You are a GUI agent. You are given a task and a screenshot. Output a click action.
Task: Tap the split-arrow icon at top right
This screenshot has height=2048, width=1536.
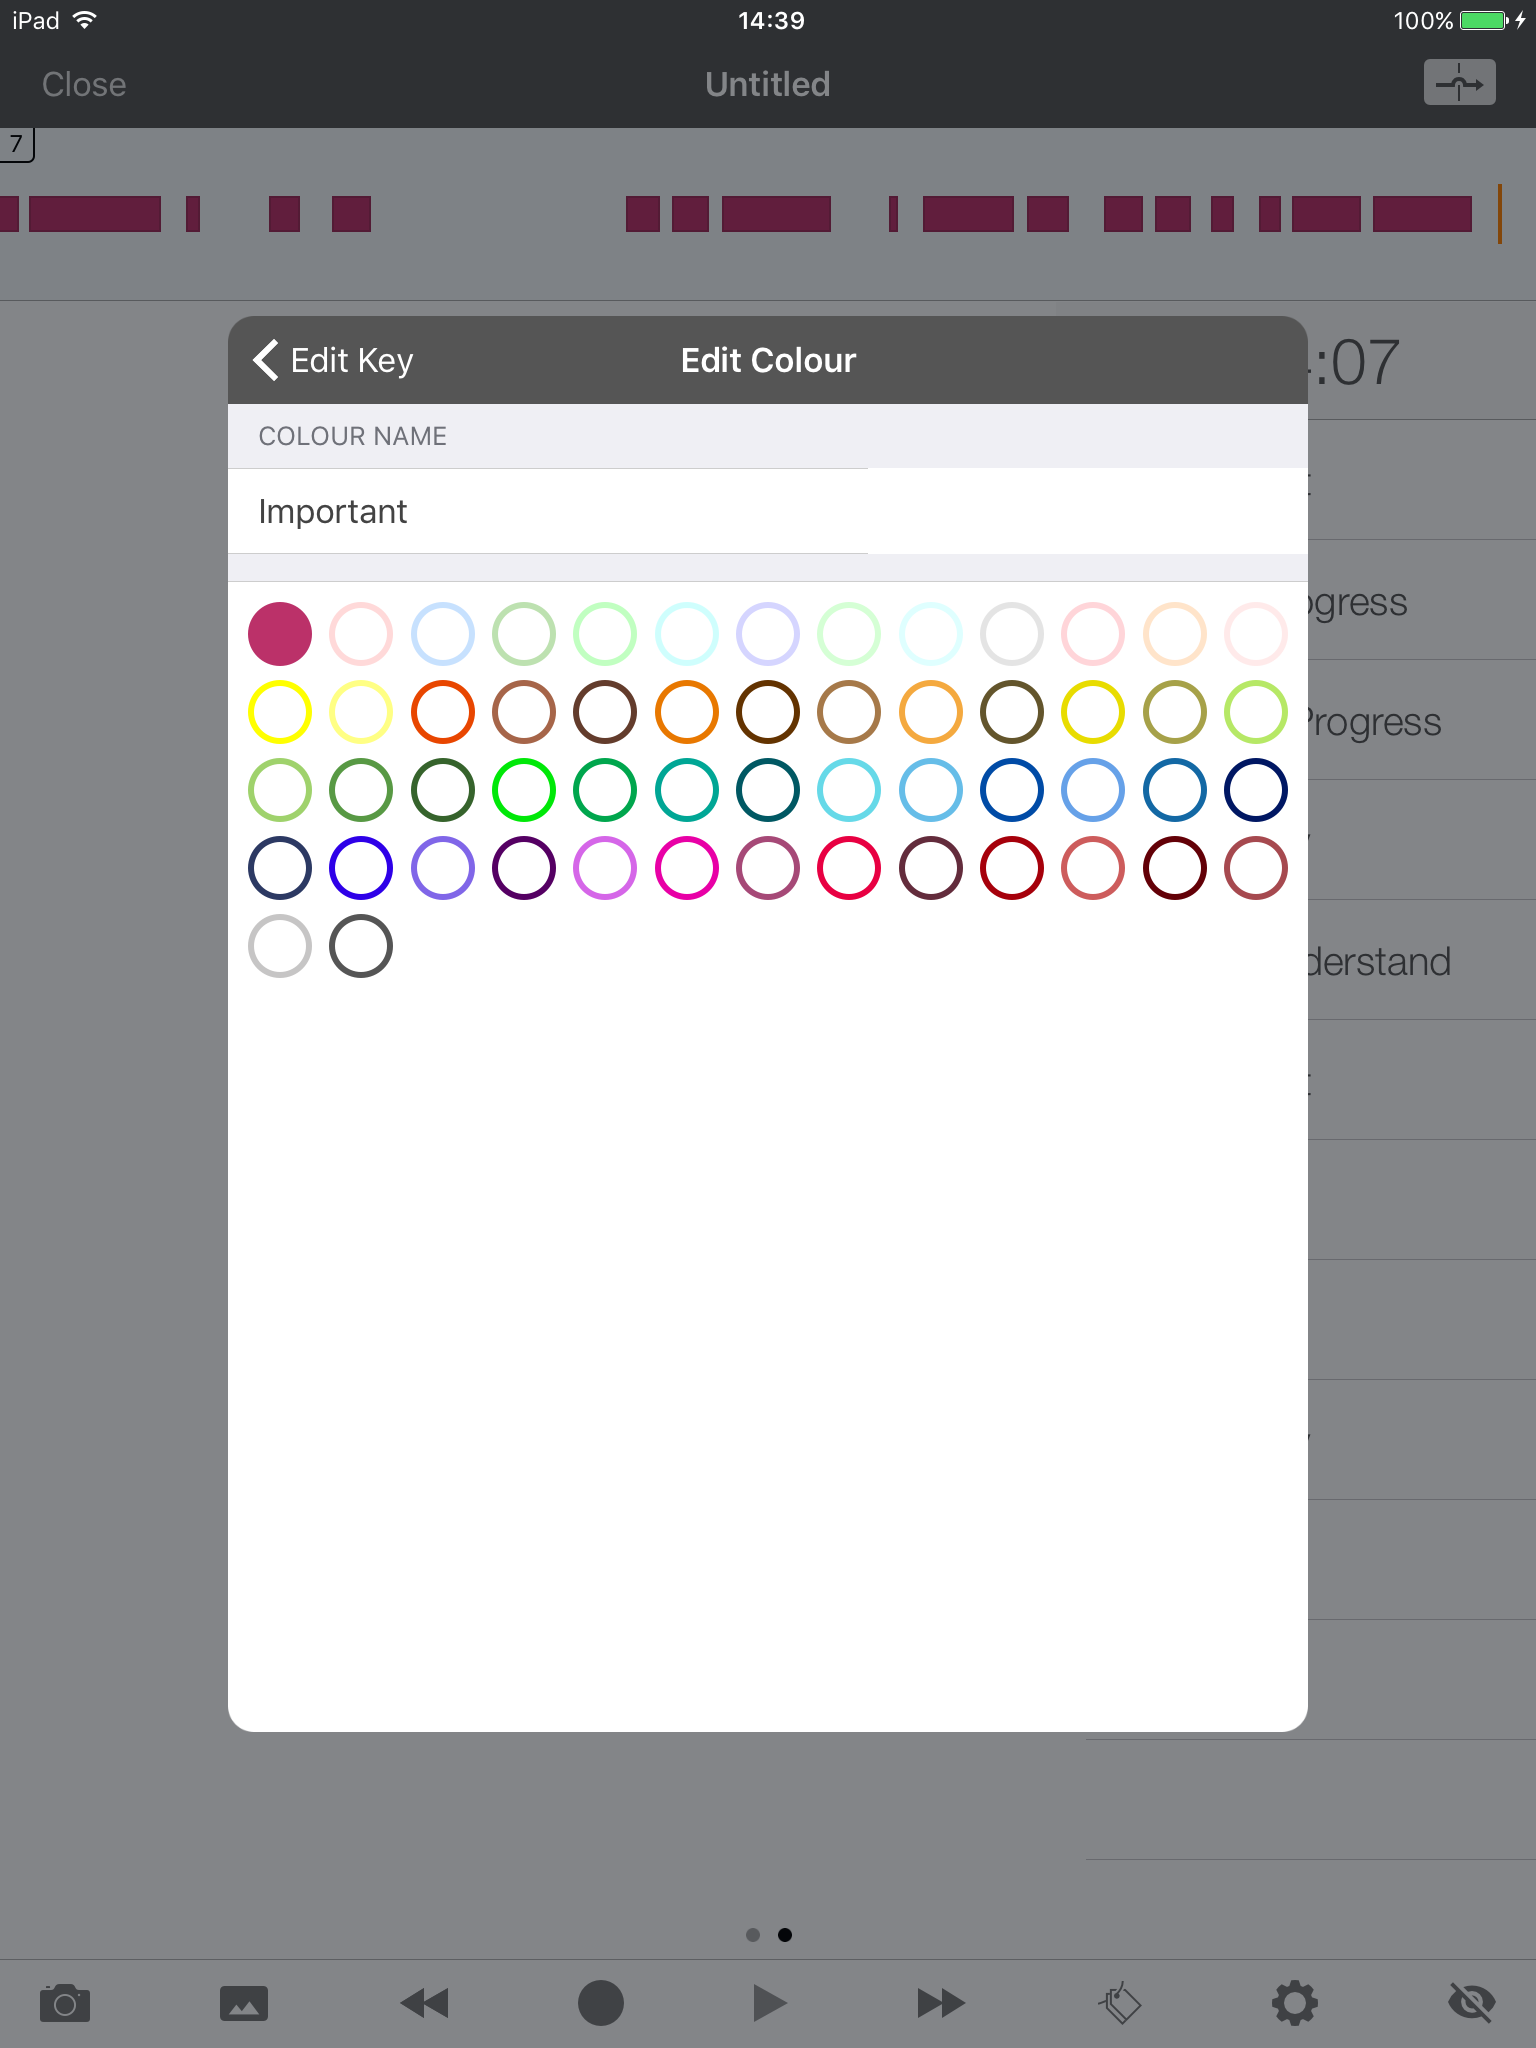(x=1460, y=83)
